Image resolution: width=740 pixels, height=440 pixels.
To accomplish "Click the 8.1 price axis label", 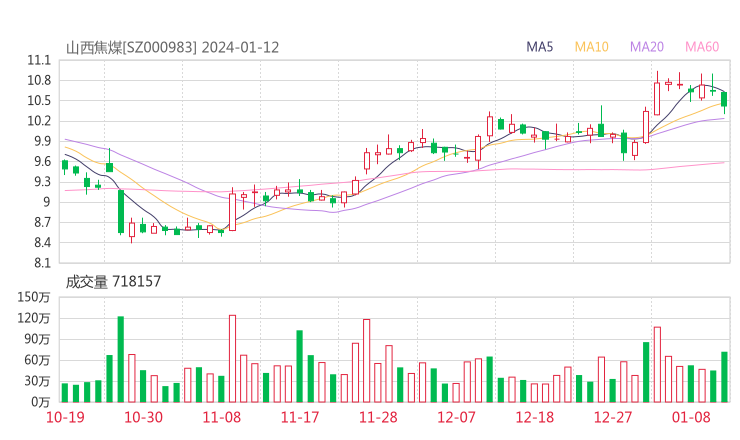I will pyautogui.click(x=41, y=263).
